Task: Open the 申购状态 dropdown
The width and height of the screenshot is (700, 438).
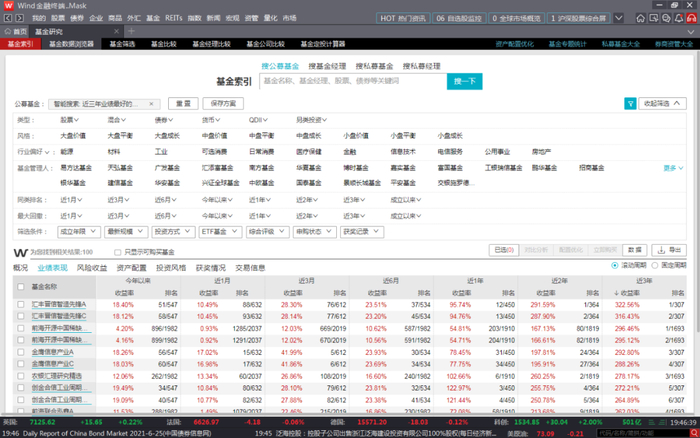Action: tap(315, 231)
